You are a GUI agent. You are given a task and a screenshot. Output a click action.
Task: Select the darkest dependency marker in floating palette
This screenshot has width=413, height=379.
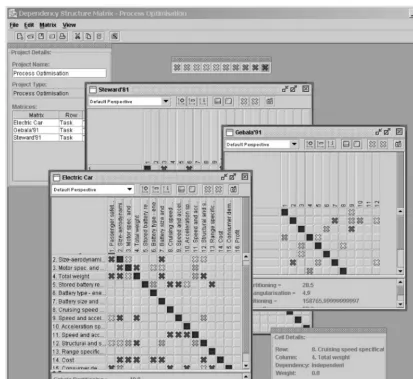(265, 68)
